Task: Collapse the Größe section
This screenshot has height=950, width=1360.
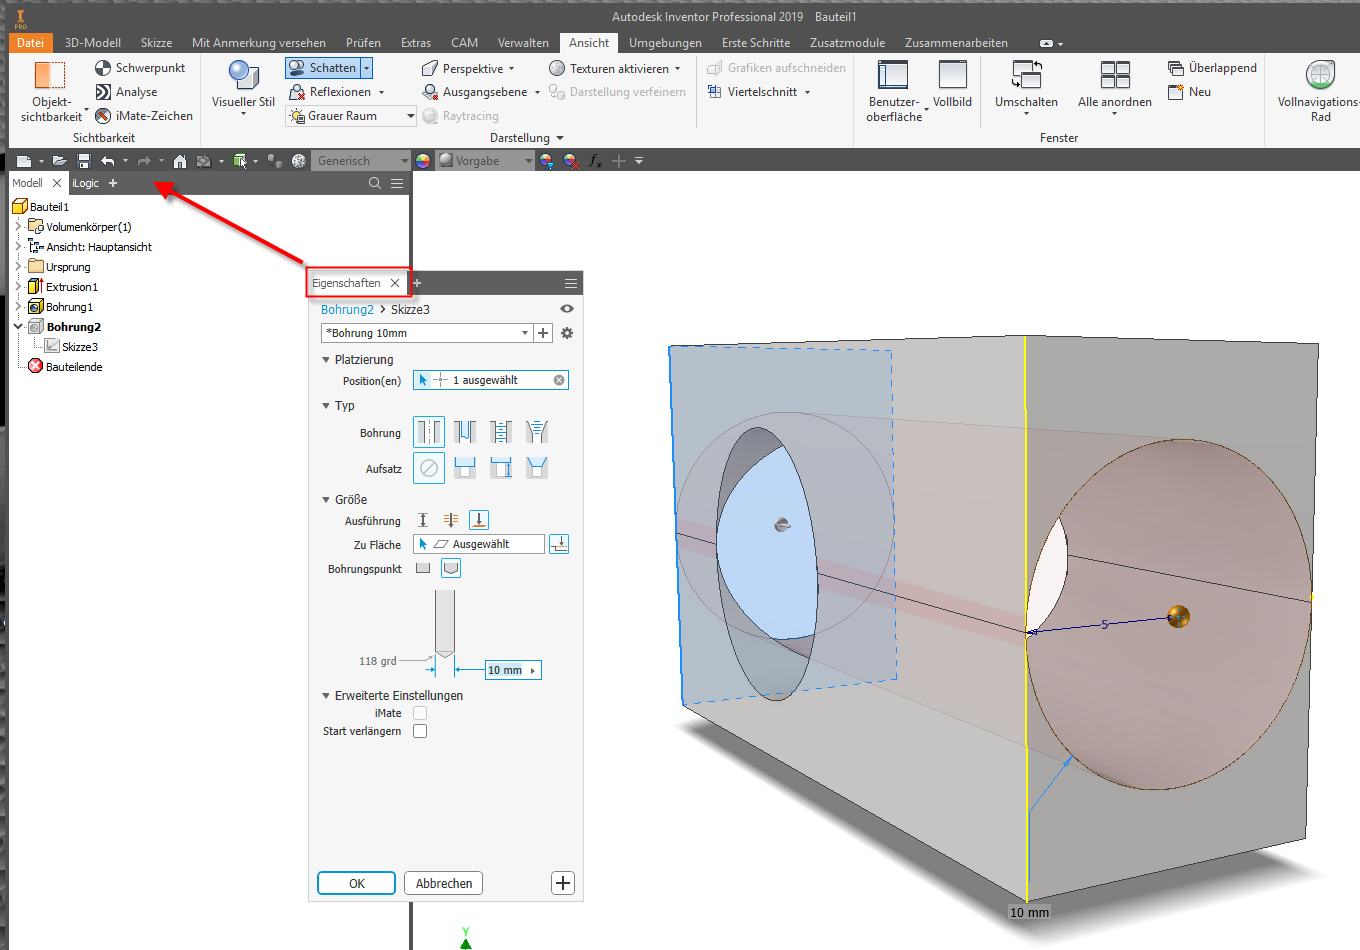Action: pos(326,500)
